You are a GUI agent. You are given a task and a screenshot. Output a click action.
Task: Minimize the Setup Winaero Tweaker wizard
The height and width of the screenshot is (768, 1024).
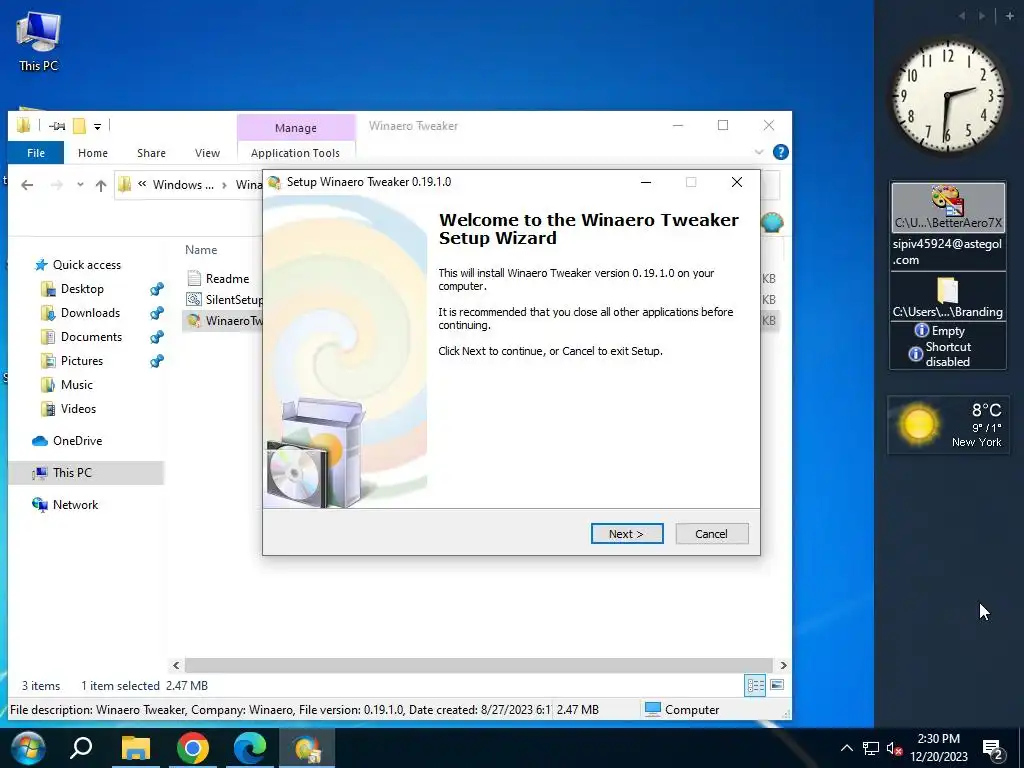coord(646,182)
